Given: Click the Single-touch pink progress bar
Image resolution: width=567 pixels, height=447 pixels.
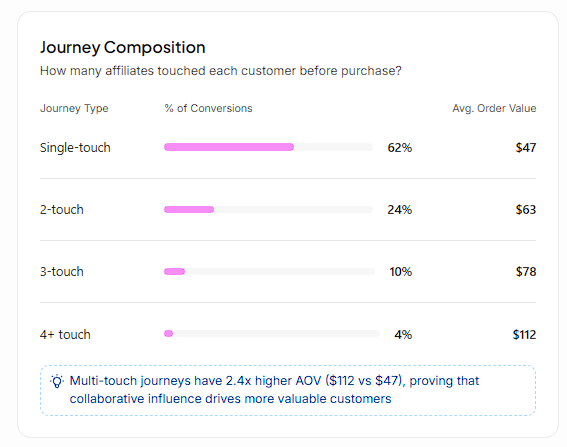Looking at the screenshot, I should click(229, 147).
